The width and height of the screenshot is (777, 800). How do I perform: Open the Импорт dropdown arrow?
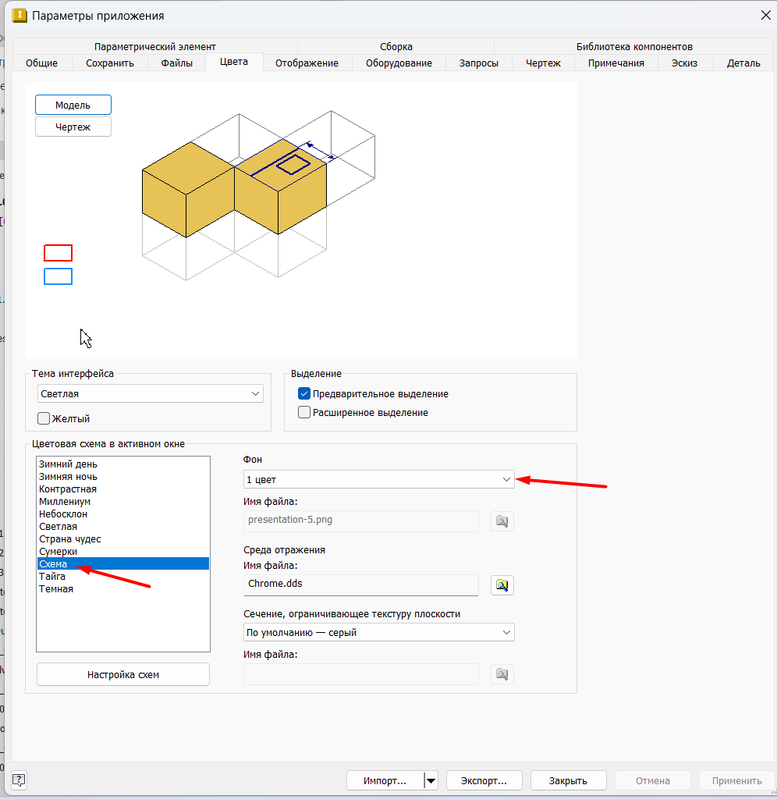(431, 781)
